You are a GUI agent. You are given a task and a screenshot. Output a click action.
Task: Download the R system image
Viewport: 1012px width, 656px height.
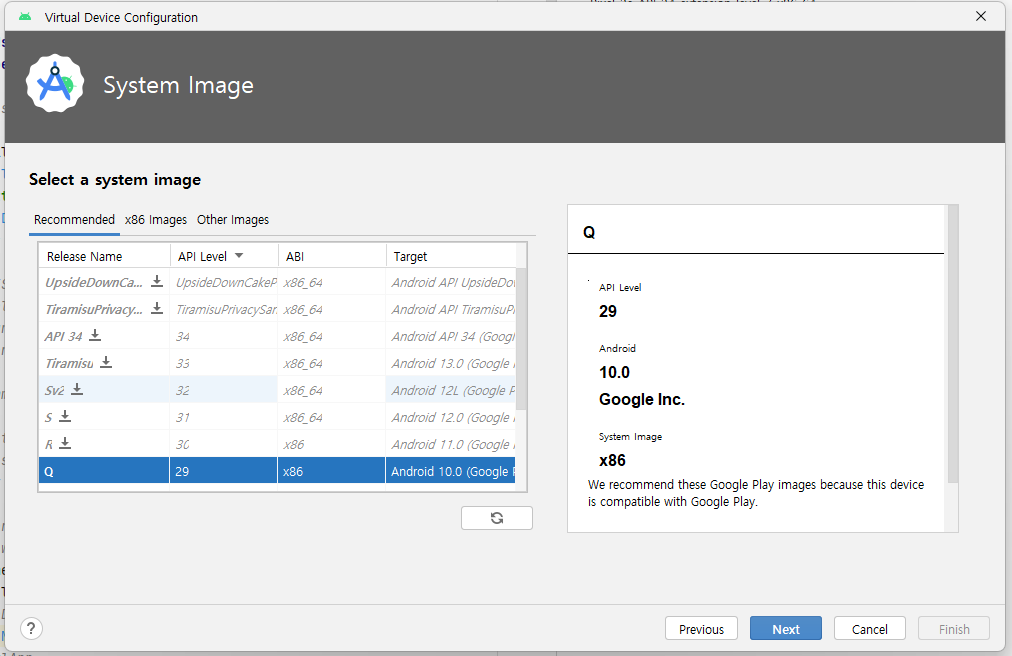65,444
